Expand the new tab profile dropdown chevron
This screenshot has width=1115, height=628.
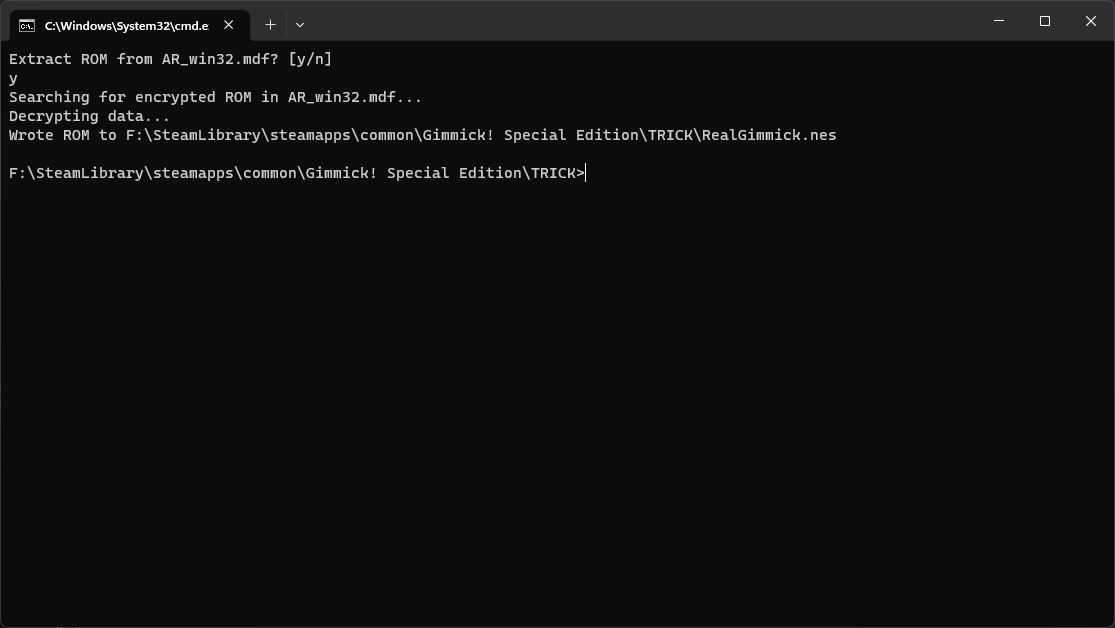click(x=300, y=25)
